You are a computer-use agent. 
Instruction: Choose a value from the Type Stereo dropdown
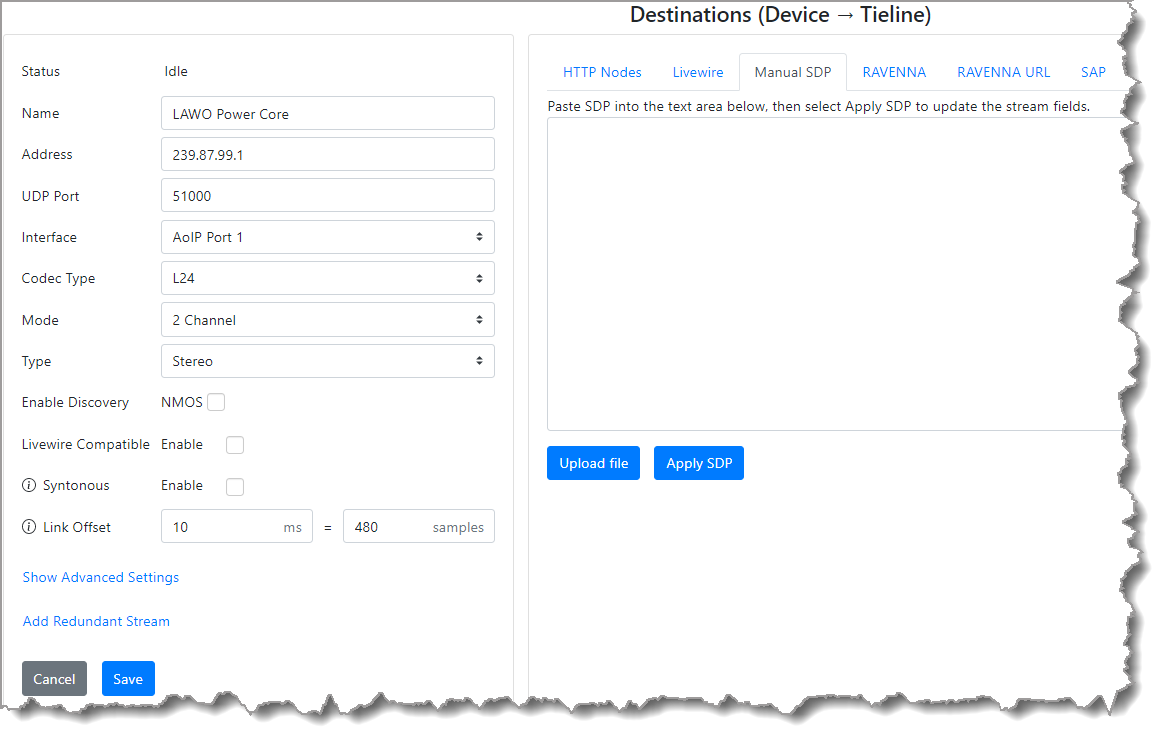[327, 361]
